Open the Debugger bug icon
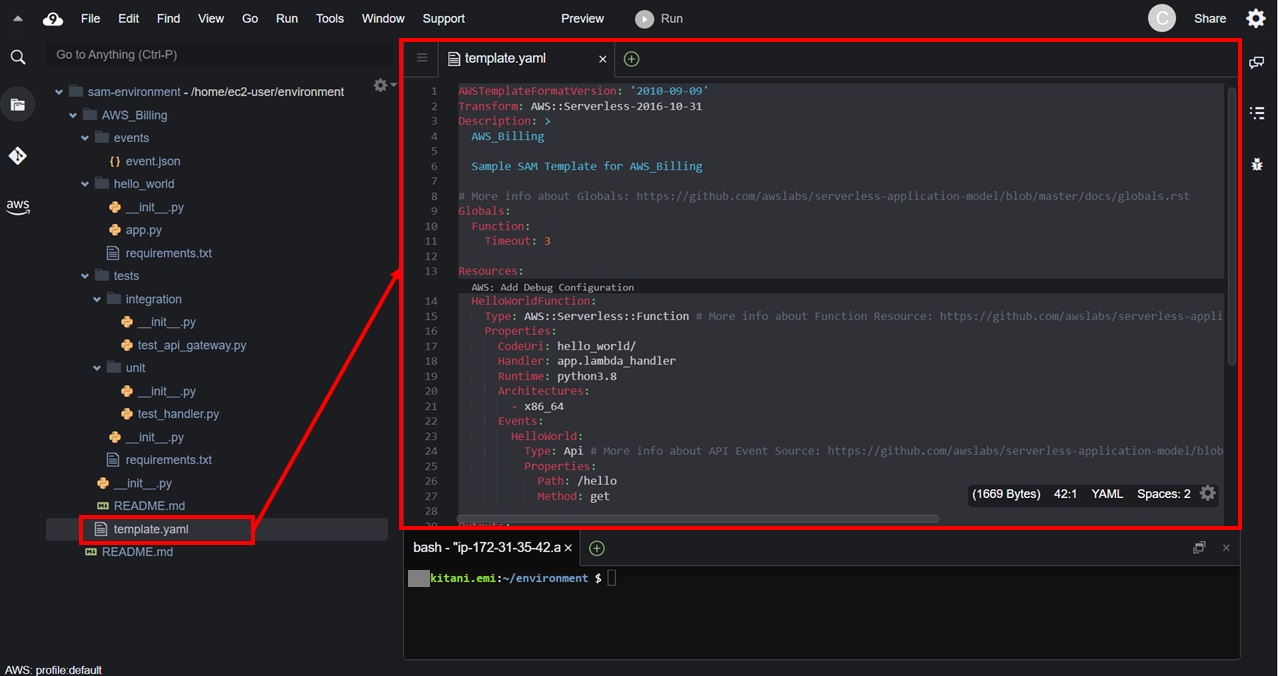The width and height of the screenshot is (1278, 676). (1257, 164)
